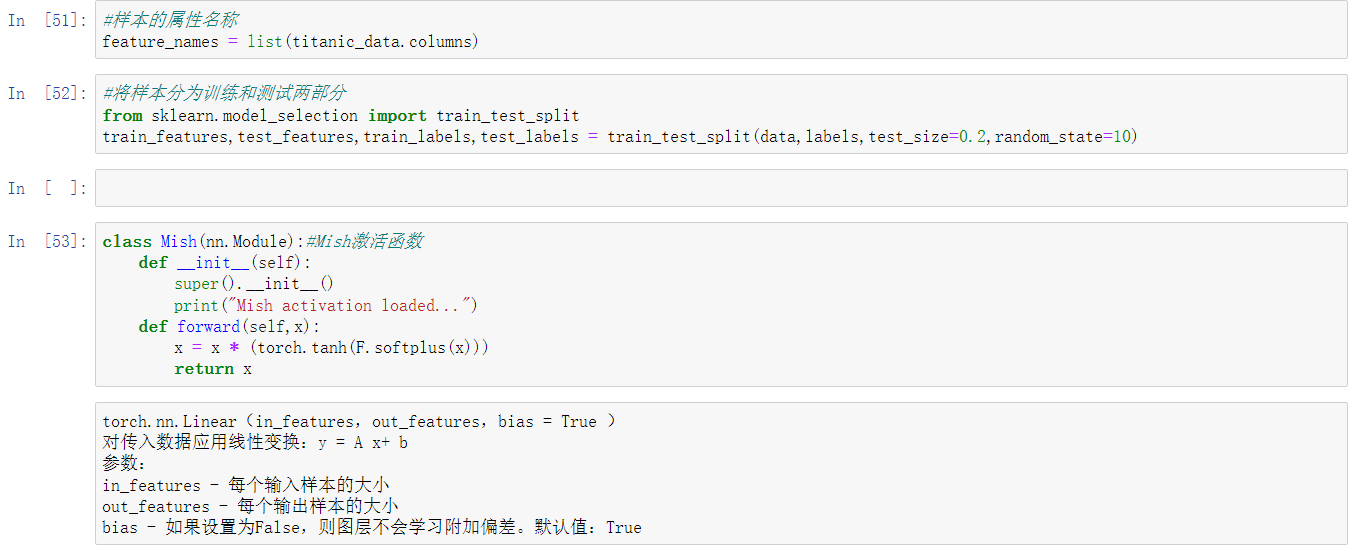Screen dimensions: 1356x556
Task: Select the empty In [ ] prompt
Action: [x=47, y=189]
